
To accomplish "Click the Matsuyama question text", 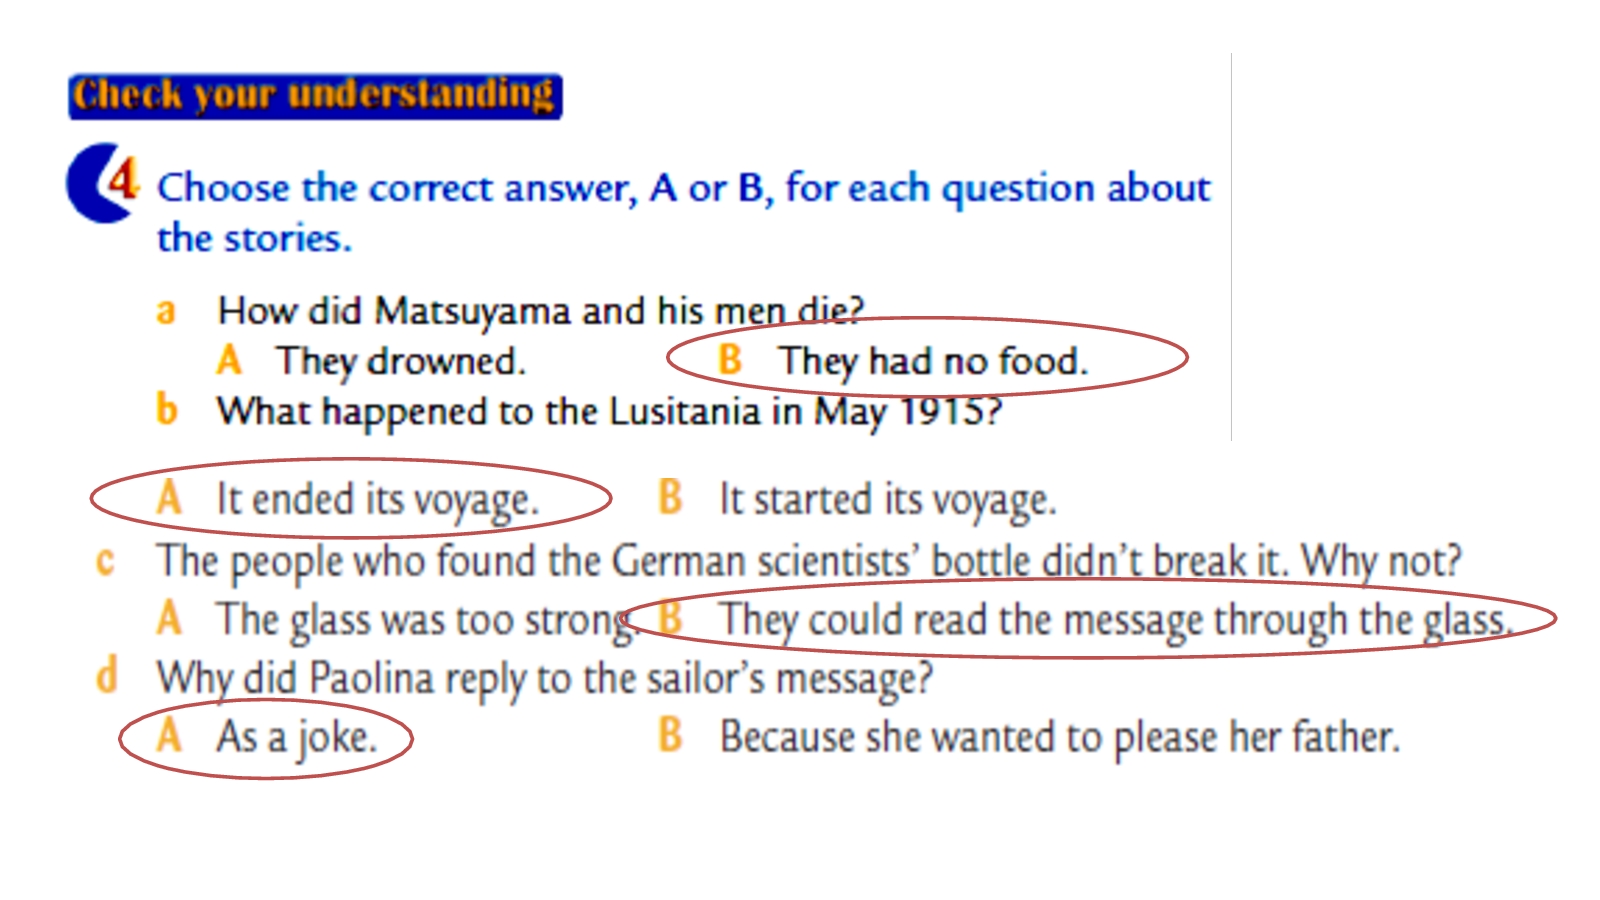I will tap(540, 311).
